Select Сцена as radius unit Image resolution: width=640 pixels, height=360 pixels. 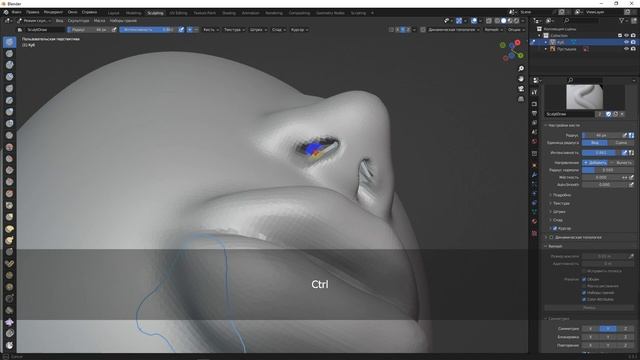621,143
